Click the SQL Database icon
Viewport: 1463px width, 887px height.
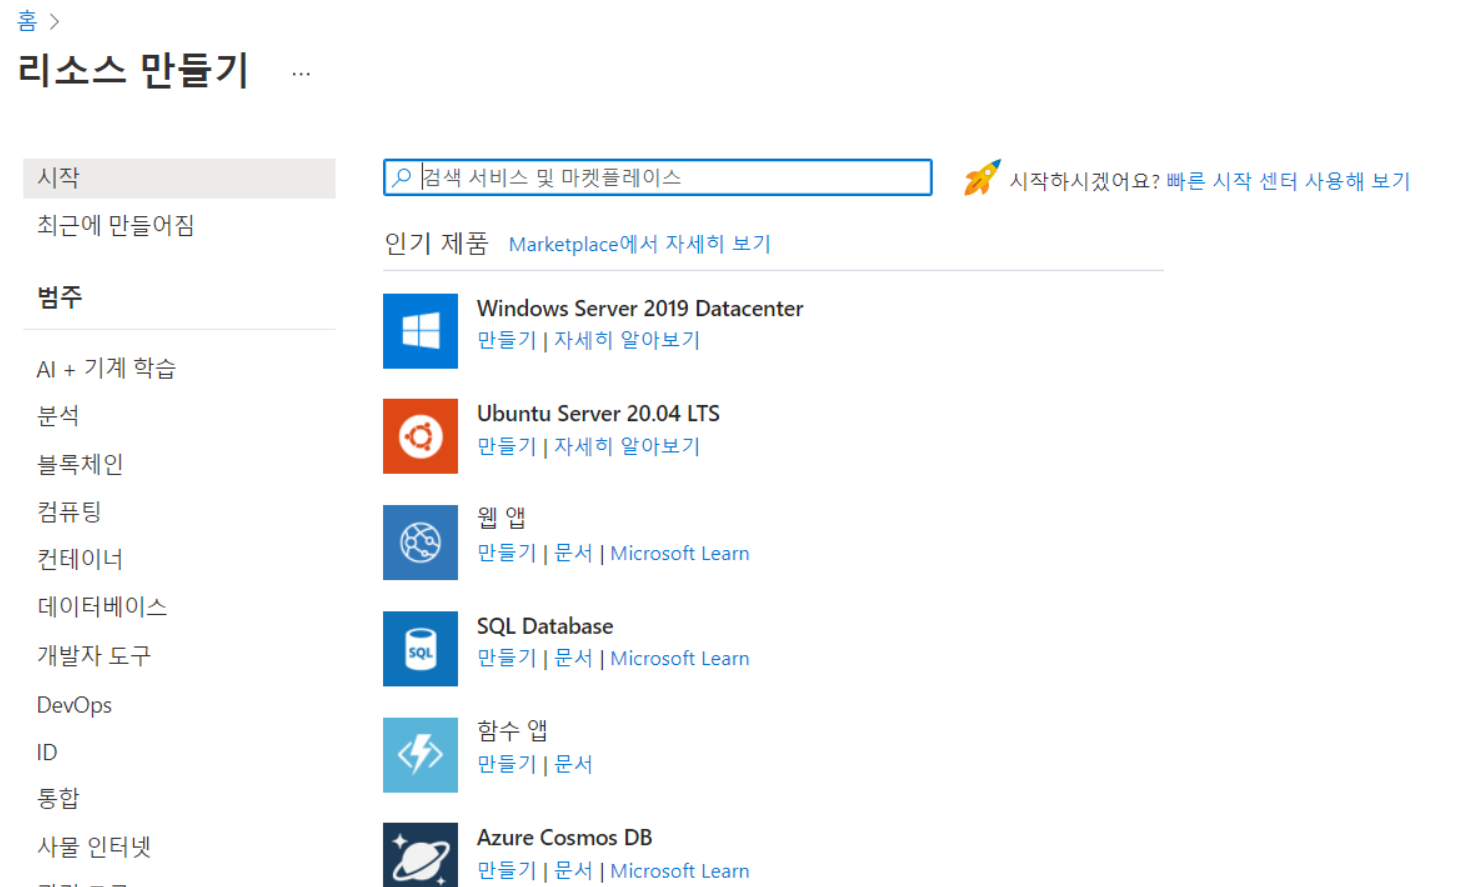click(420, 648)
